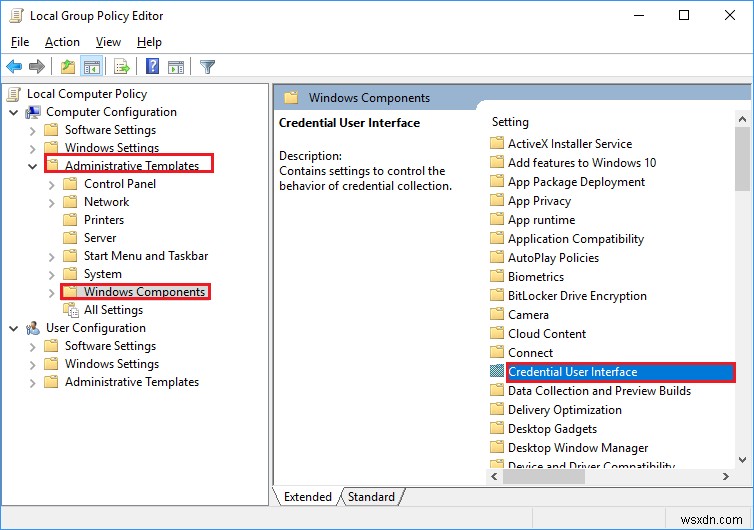This screenshot has height=530, width=754.
Task: Expand the Control Panel node
Action: click(x=51, y=185)
